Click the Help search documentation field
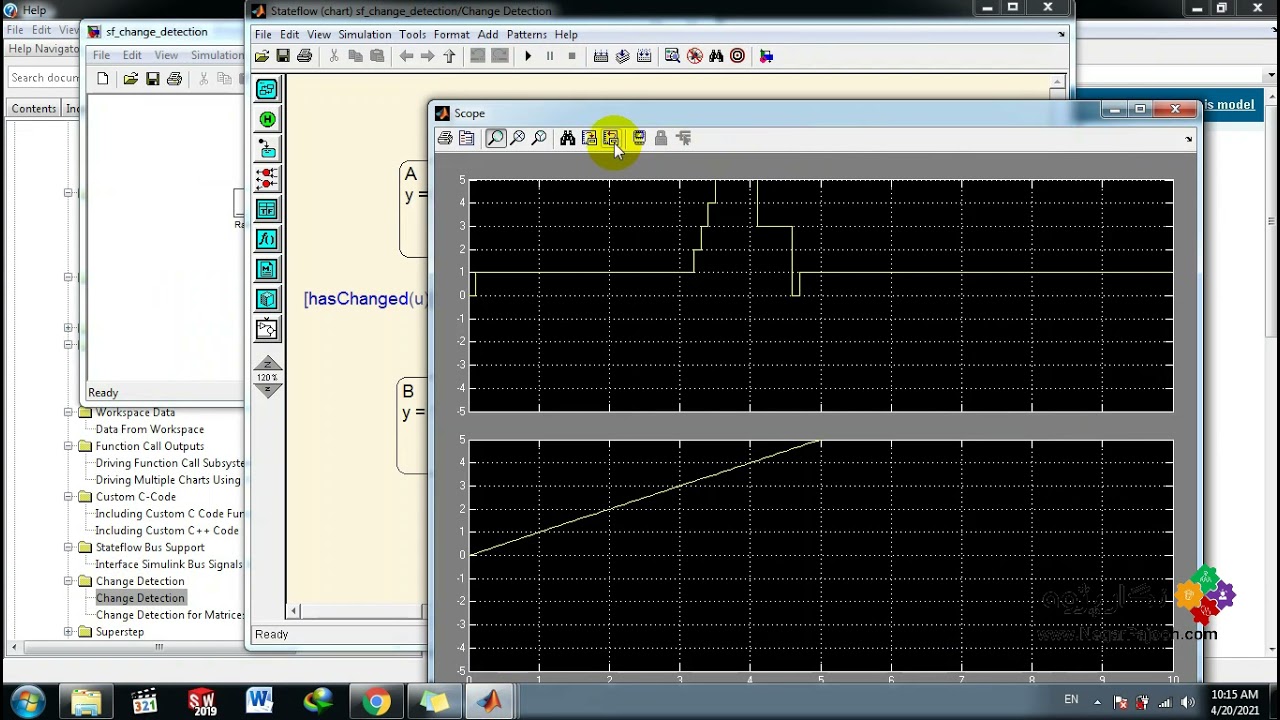The height and width of the screenshot is (720, 1280). click(x=44, y=78)
